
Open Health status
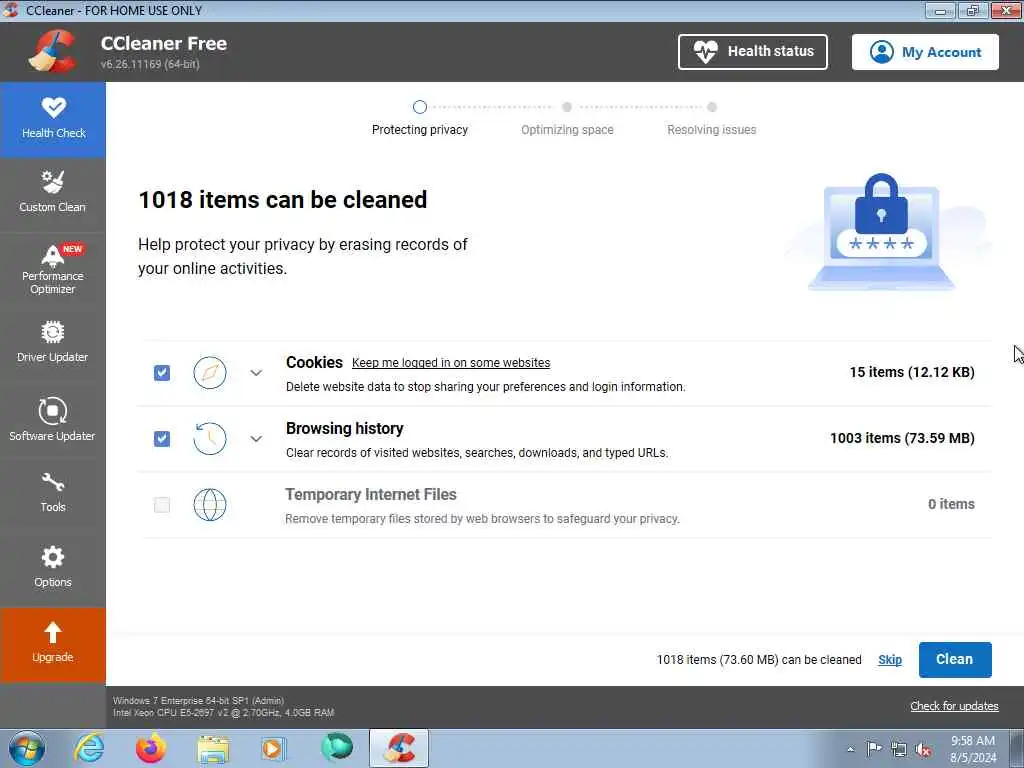(x=753, y=52)
